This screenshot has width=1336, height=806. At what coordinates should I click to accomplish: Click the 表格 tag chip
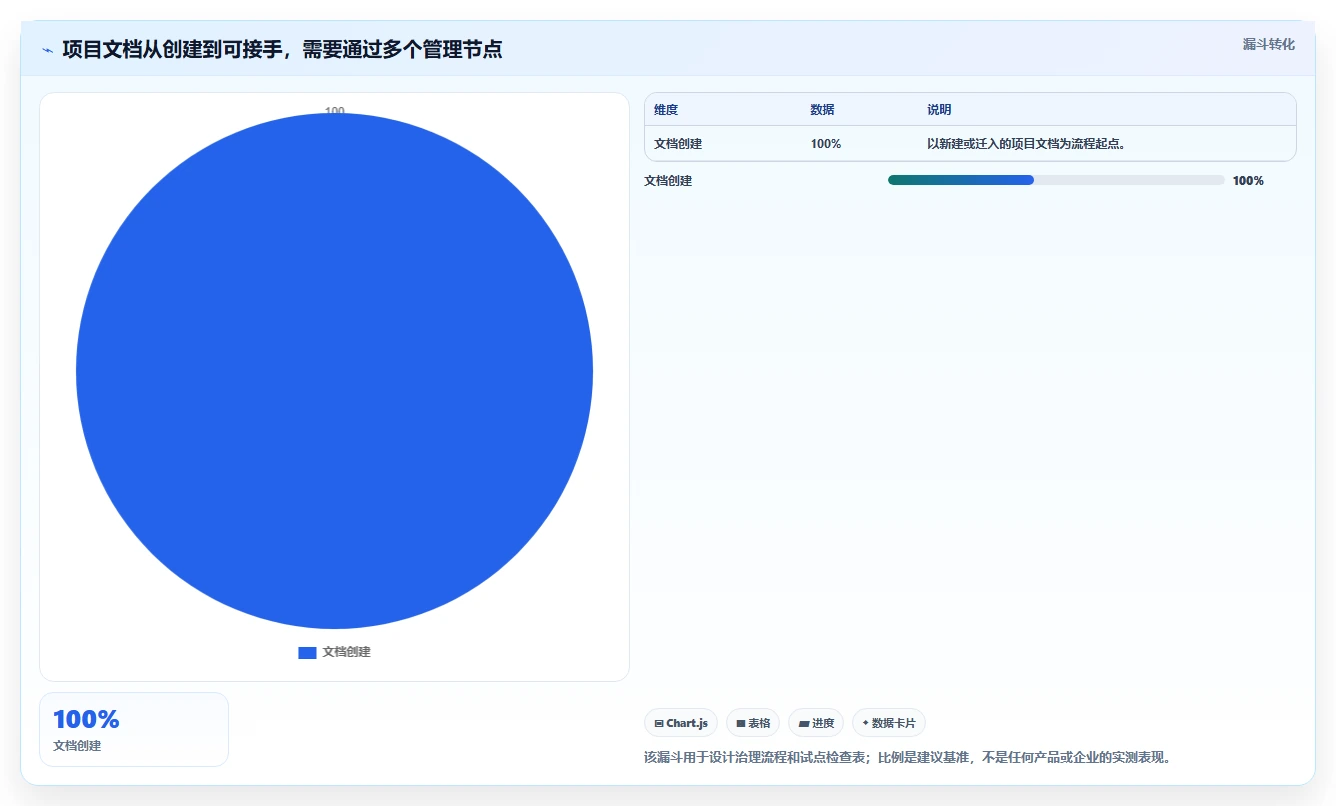(x=753, y=723)
